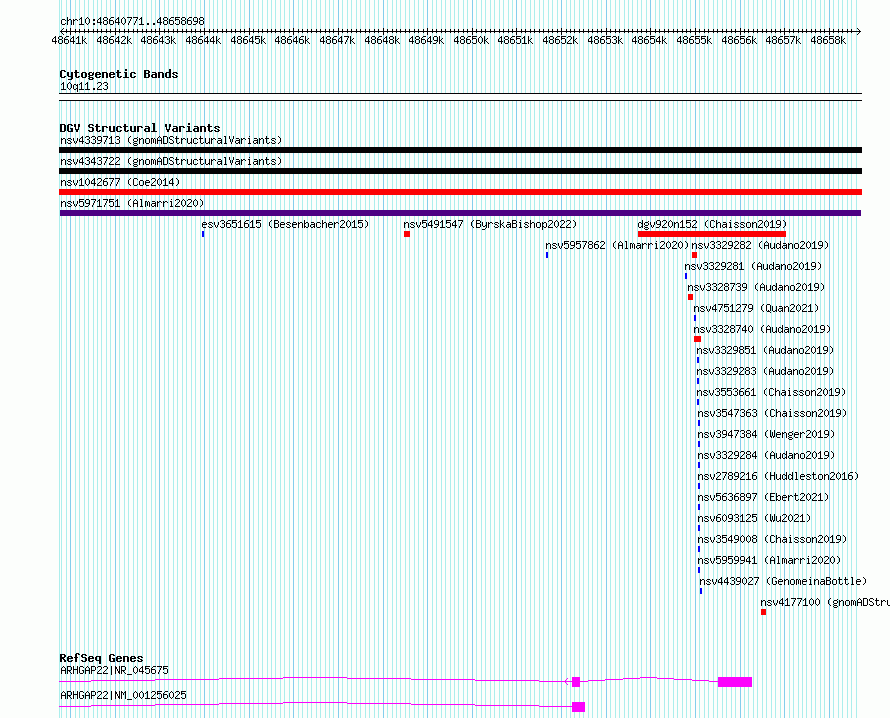Image resolution: width=890 pixels, height=718 pixels.
Task: Open nsv4751279 (Quan2021) variant label
Action: [x=756, y=308]
